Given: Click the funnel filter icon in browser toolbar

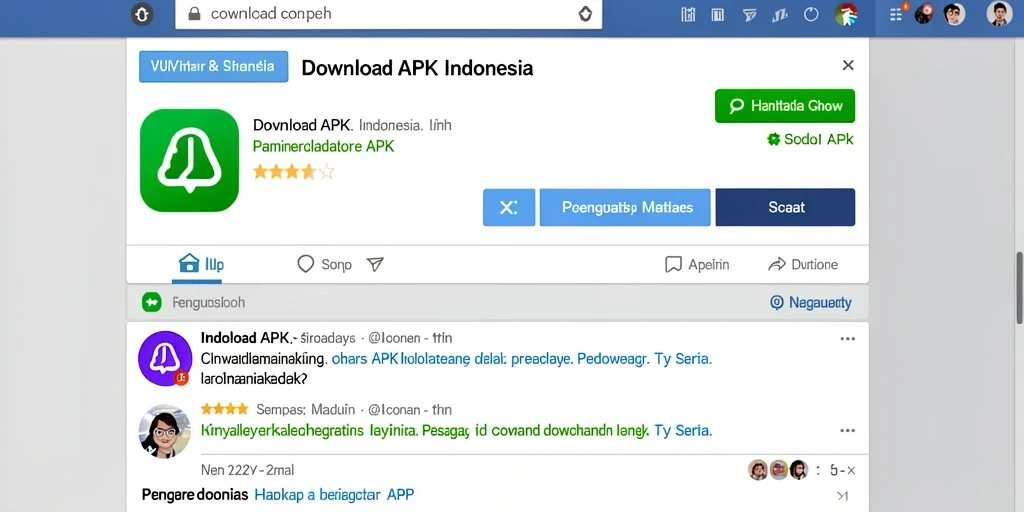Looking at the screenshot, I should pos(749,14).
